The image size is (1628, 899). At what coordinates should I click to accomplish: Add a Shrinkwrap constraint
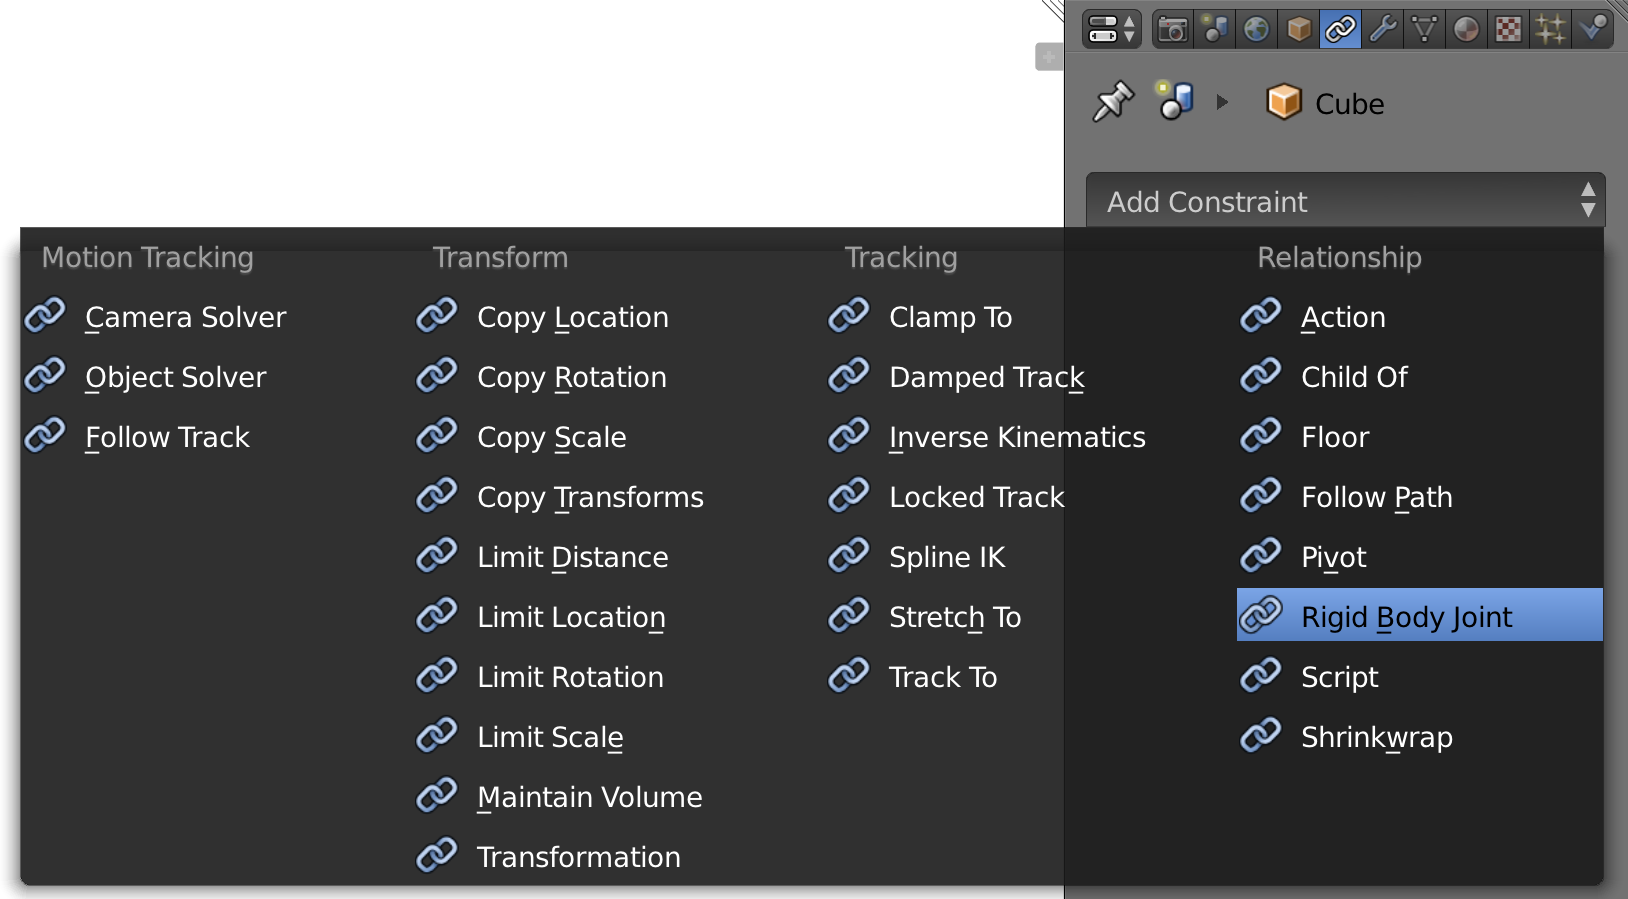[x=1376, y=737]
